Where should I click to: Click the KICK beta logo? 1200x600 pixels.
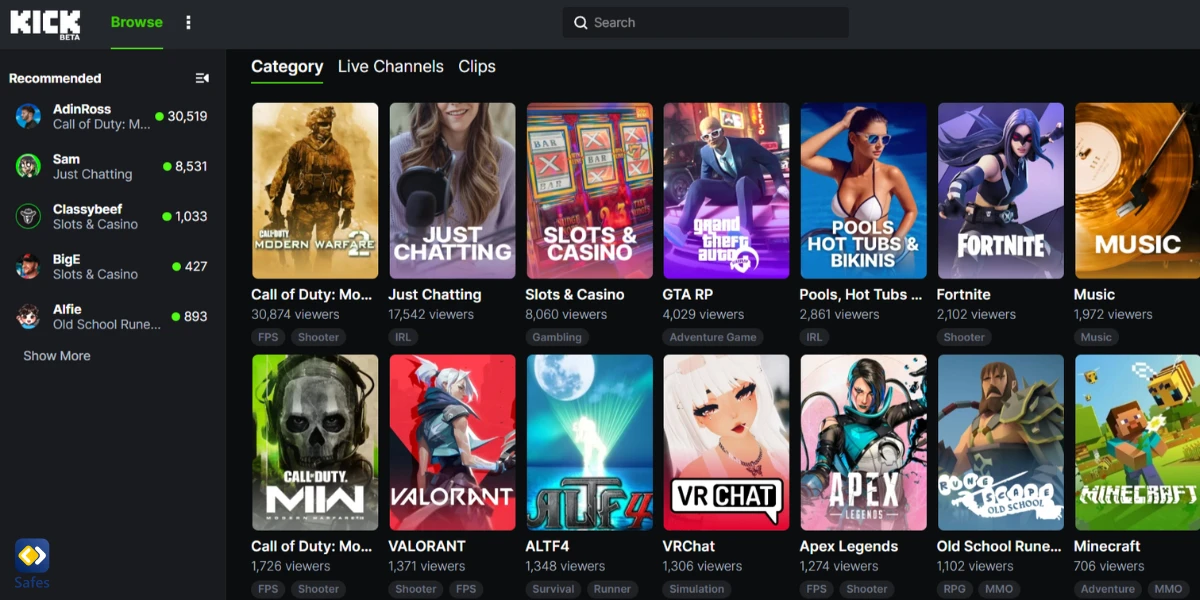coord(45,24)
